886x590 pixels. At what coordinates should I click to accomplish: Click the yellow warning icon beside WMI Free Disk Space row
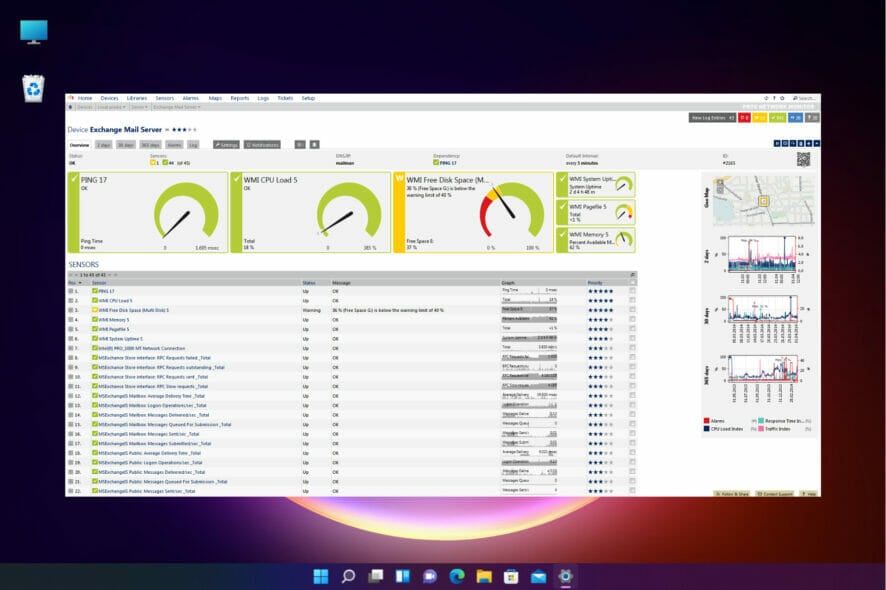pos(95,310)
